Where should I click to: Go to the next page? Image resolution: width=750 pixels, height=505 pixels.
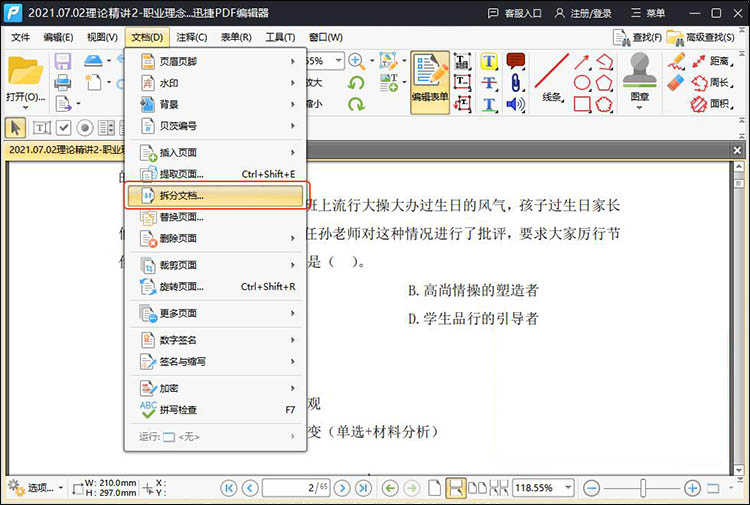[342, 488]
